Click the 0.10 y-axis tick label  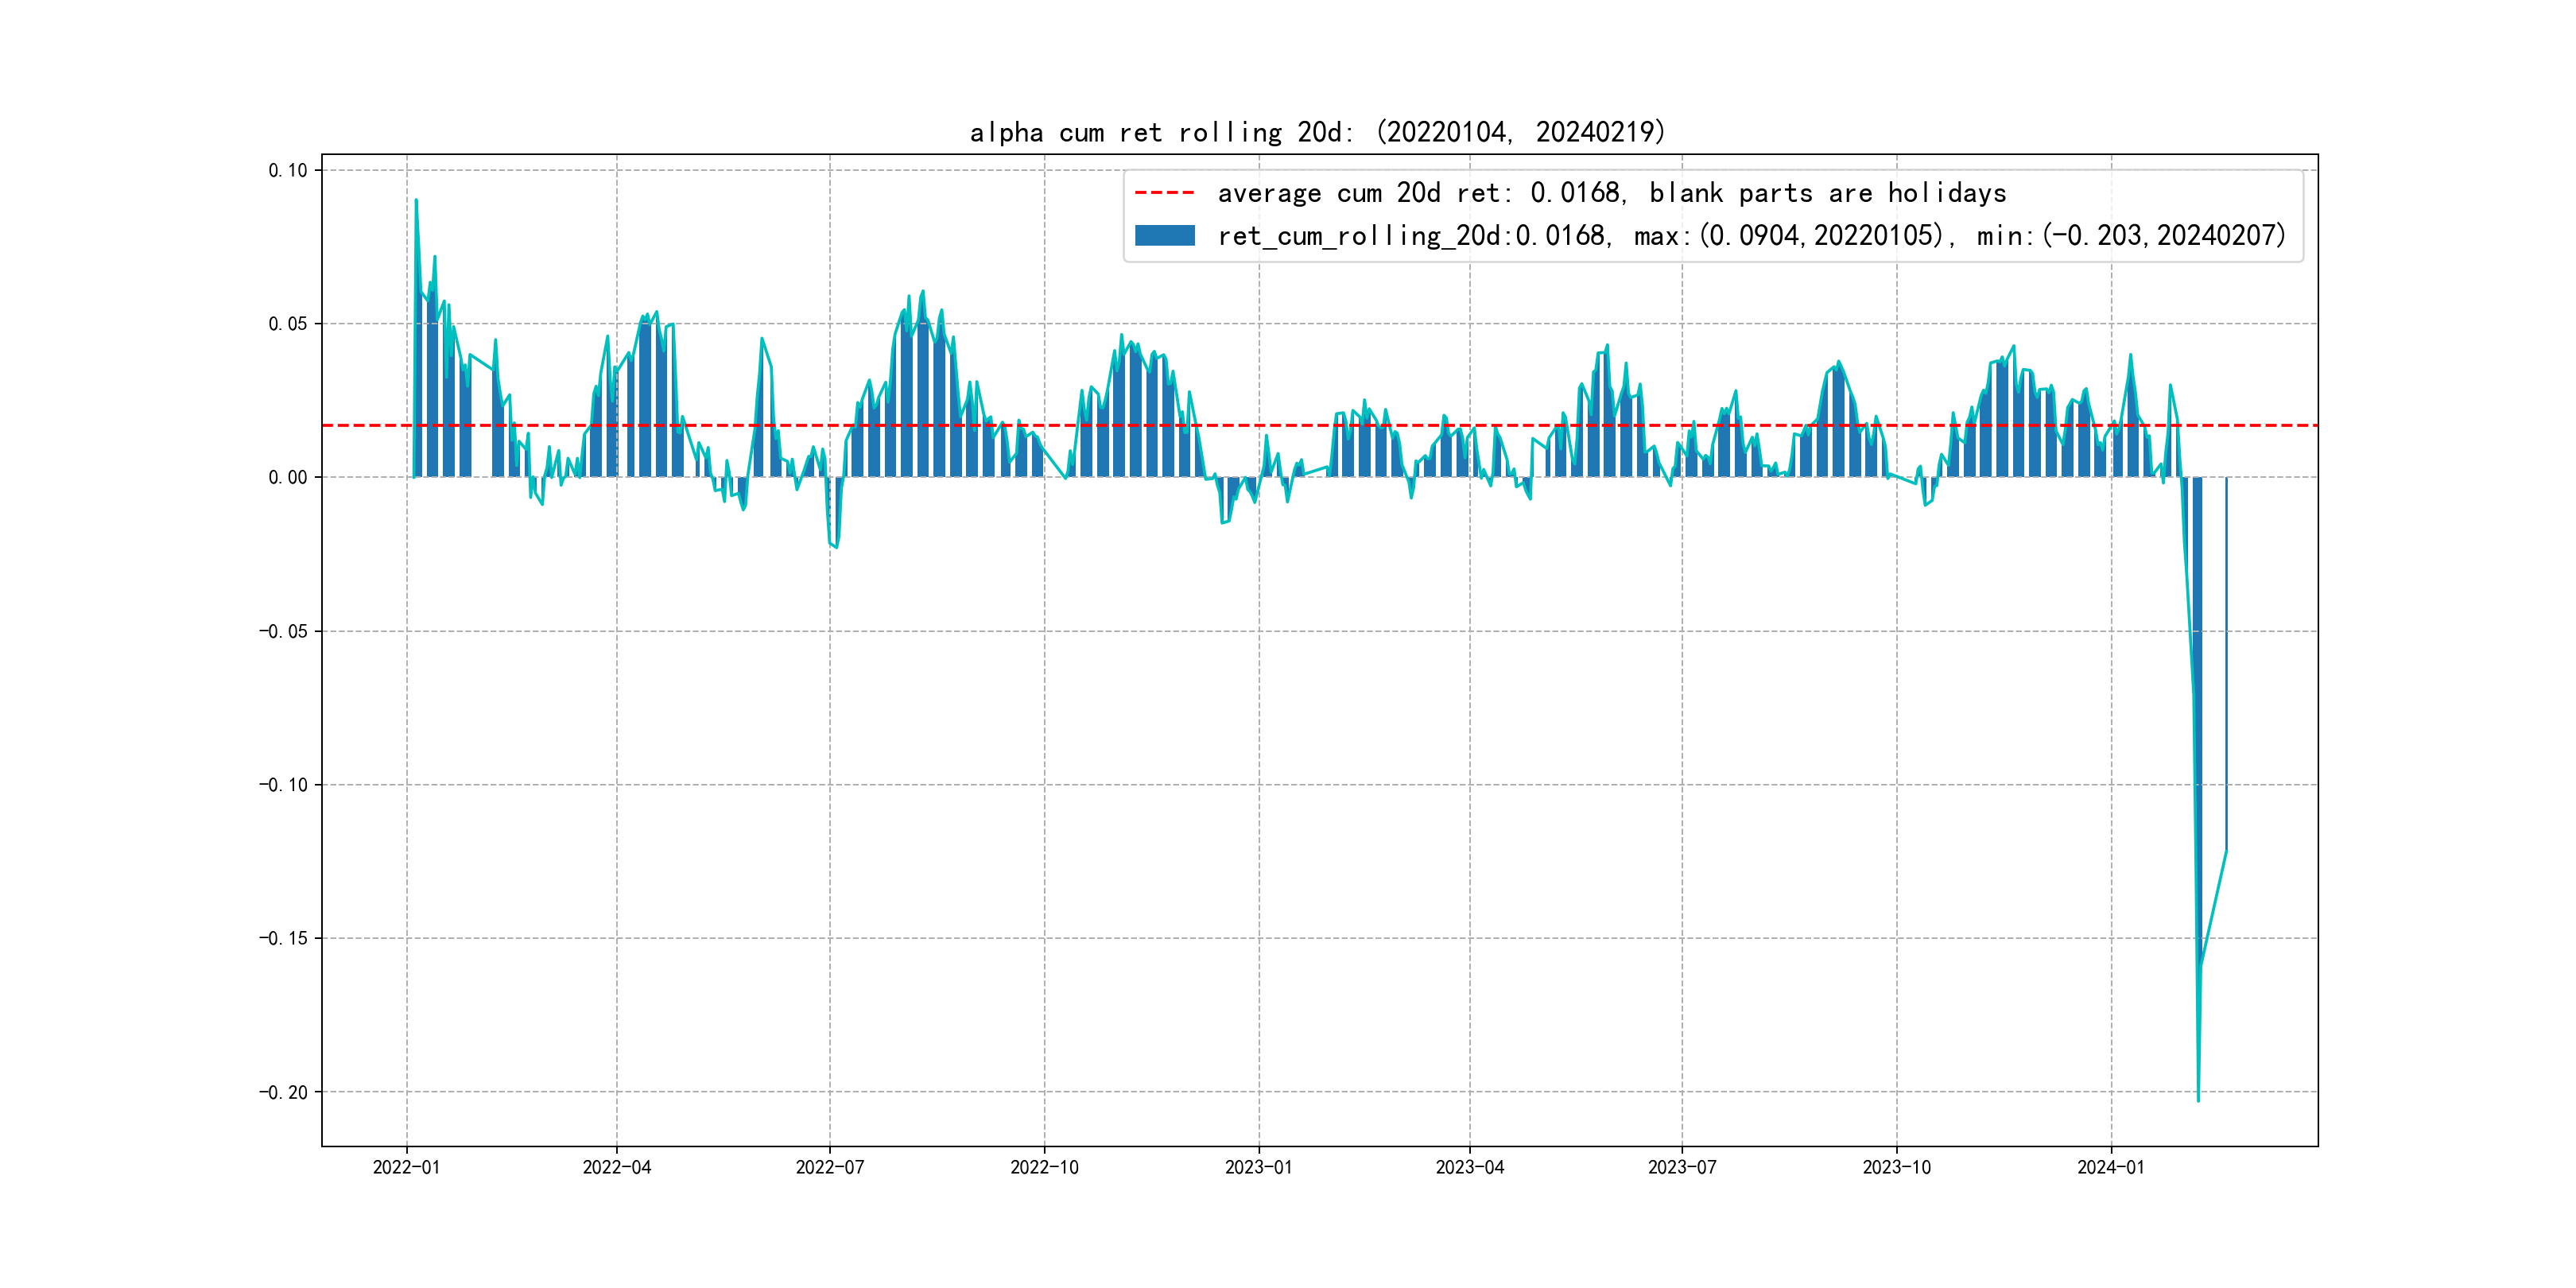(x=287, y=171)
